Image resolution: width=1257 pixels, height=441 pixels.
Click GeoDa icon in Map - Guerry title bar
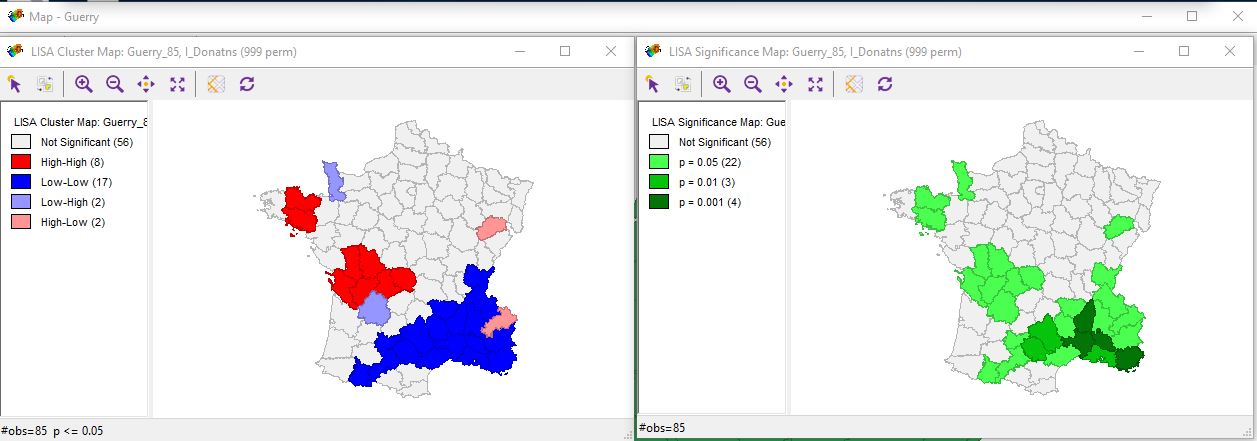coord(16,16)
